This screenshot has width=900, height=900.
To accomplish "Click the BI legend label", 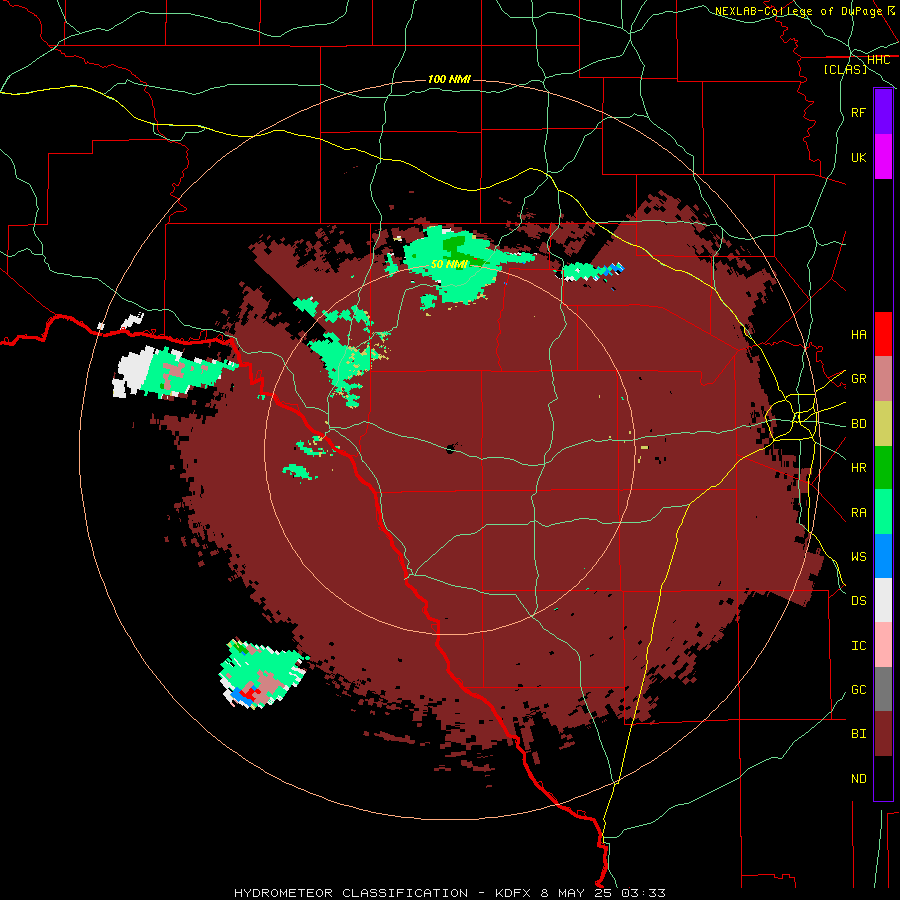I will tap(859, 734).
